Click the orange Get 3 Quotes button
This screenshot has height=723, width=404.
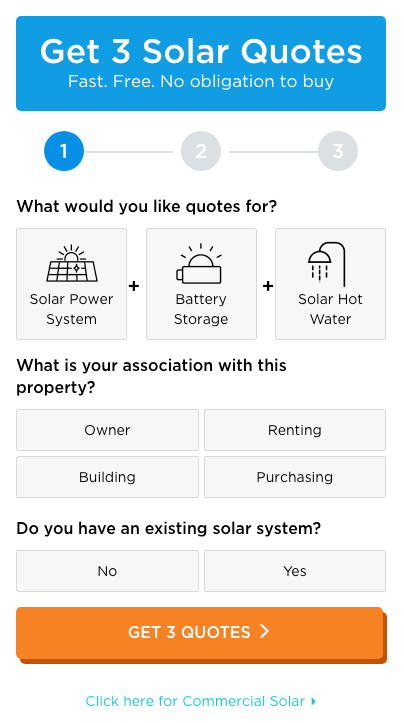coord(201,634)
